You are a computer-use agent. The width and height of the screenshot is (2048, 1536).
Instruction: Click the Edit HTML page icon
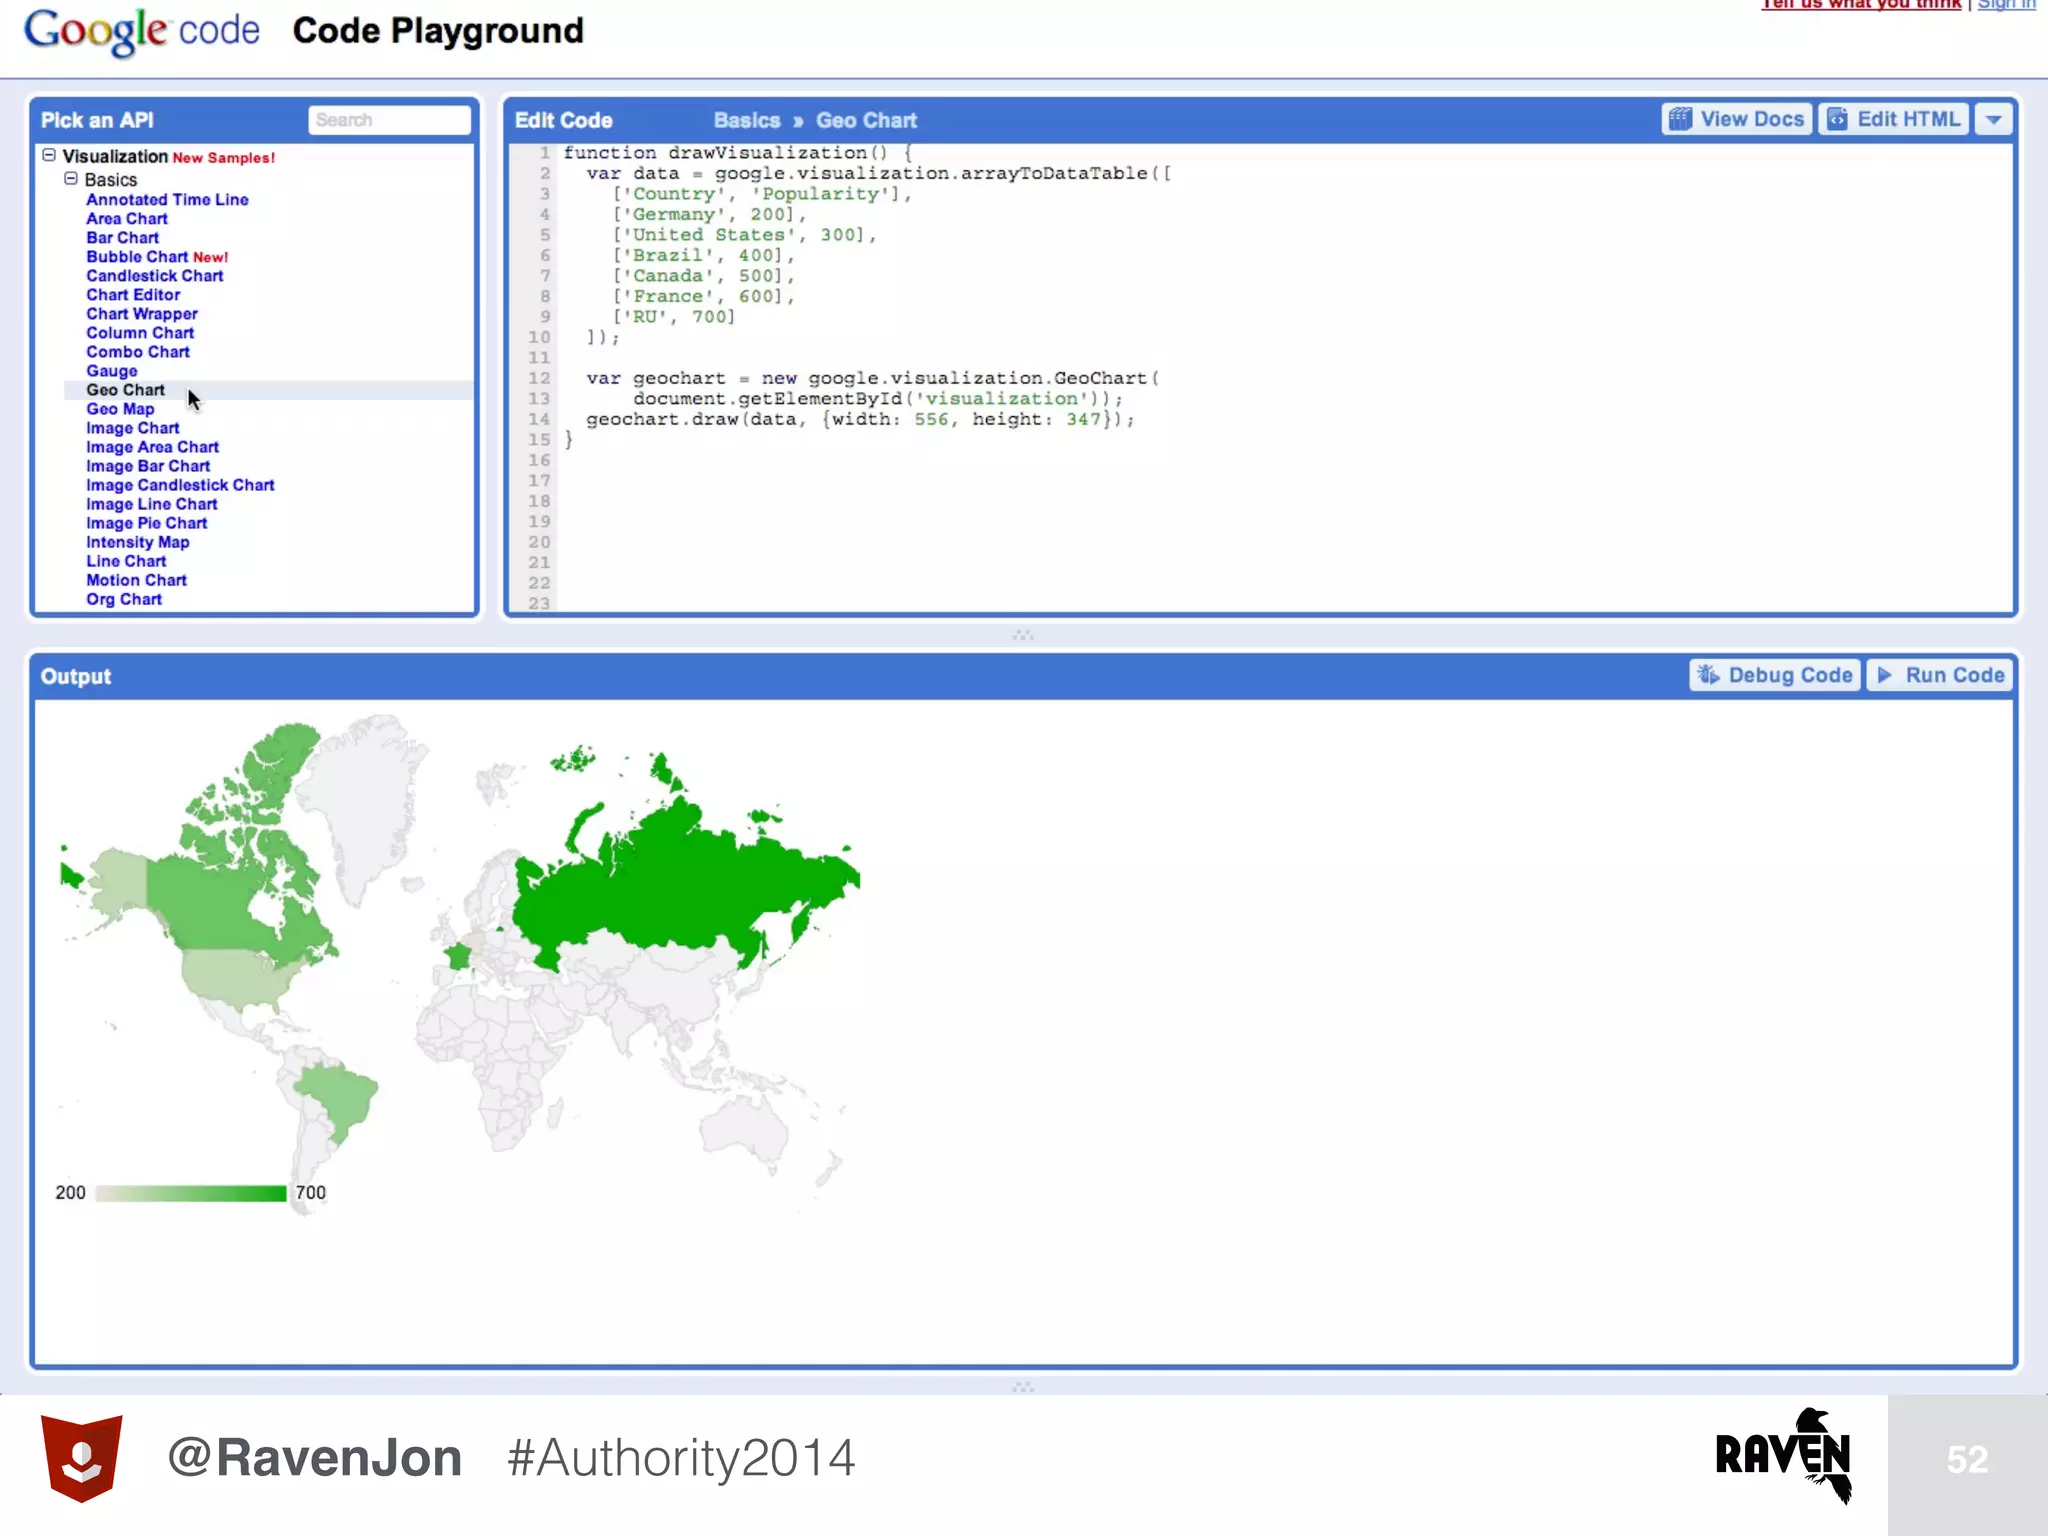click(x=1837, y=119)
